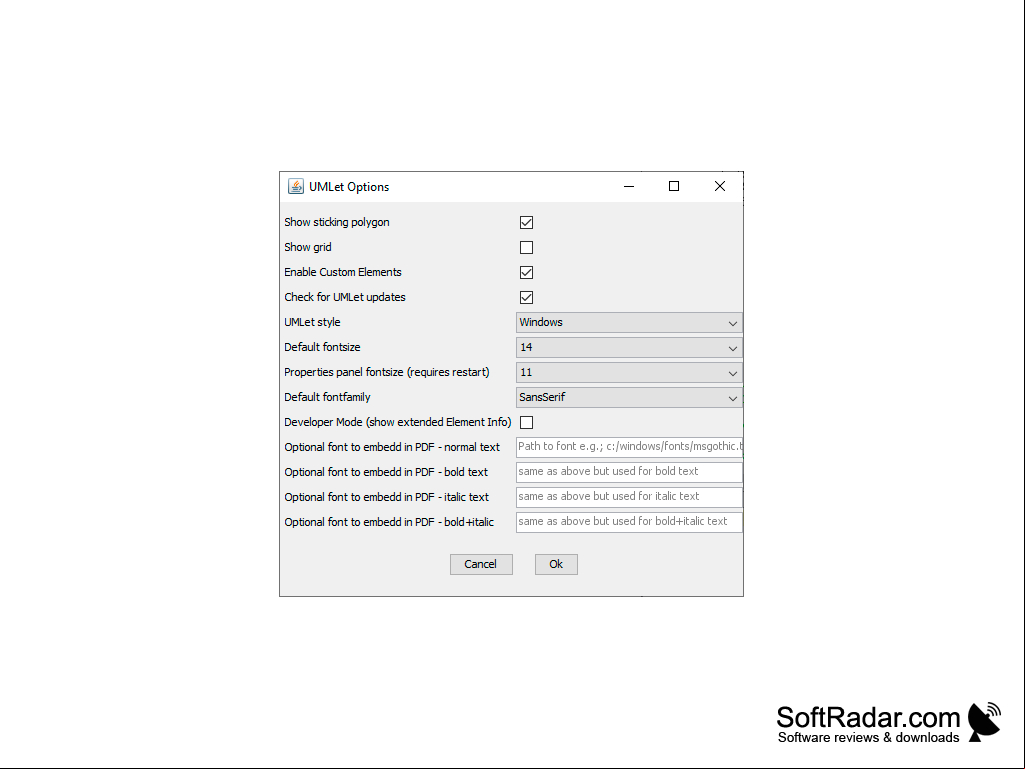Viewport: 1025px width, 769px height.
Task: Uncheck the Show sticking polygon checkbox
Action: point(526,222)
